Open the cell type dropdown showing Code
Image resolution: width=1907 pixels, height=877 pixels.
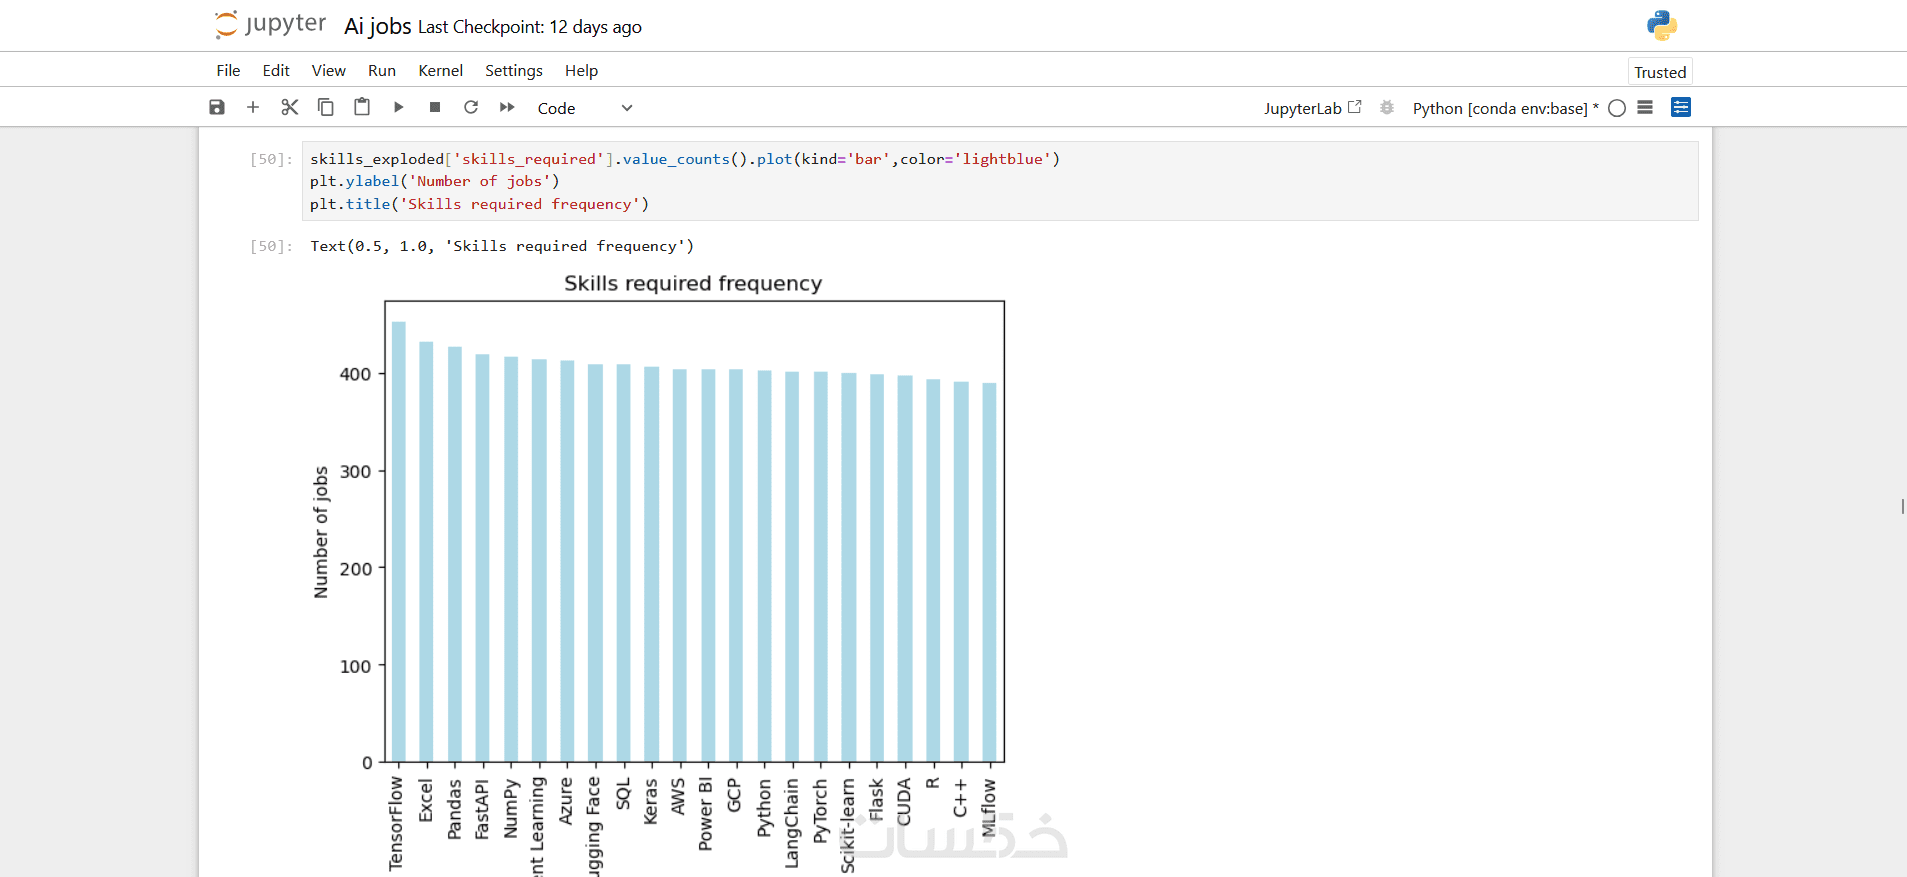pos(585,108)
